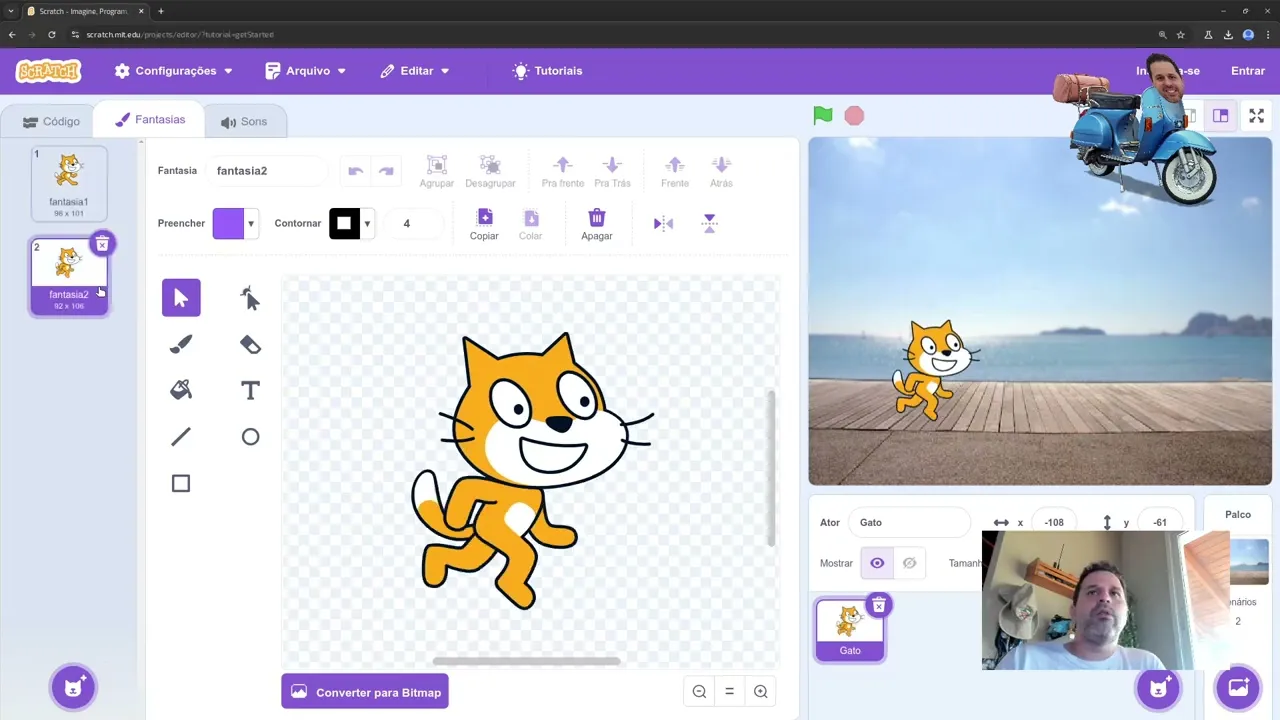The image size is (1280, 720).
Task: Bring selection to Frente
Action: (x=675, y=171)
